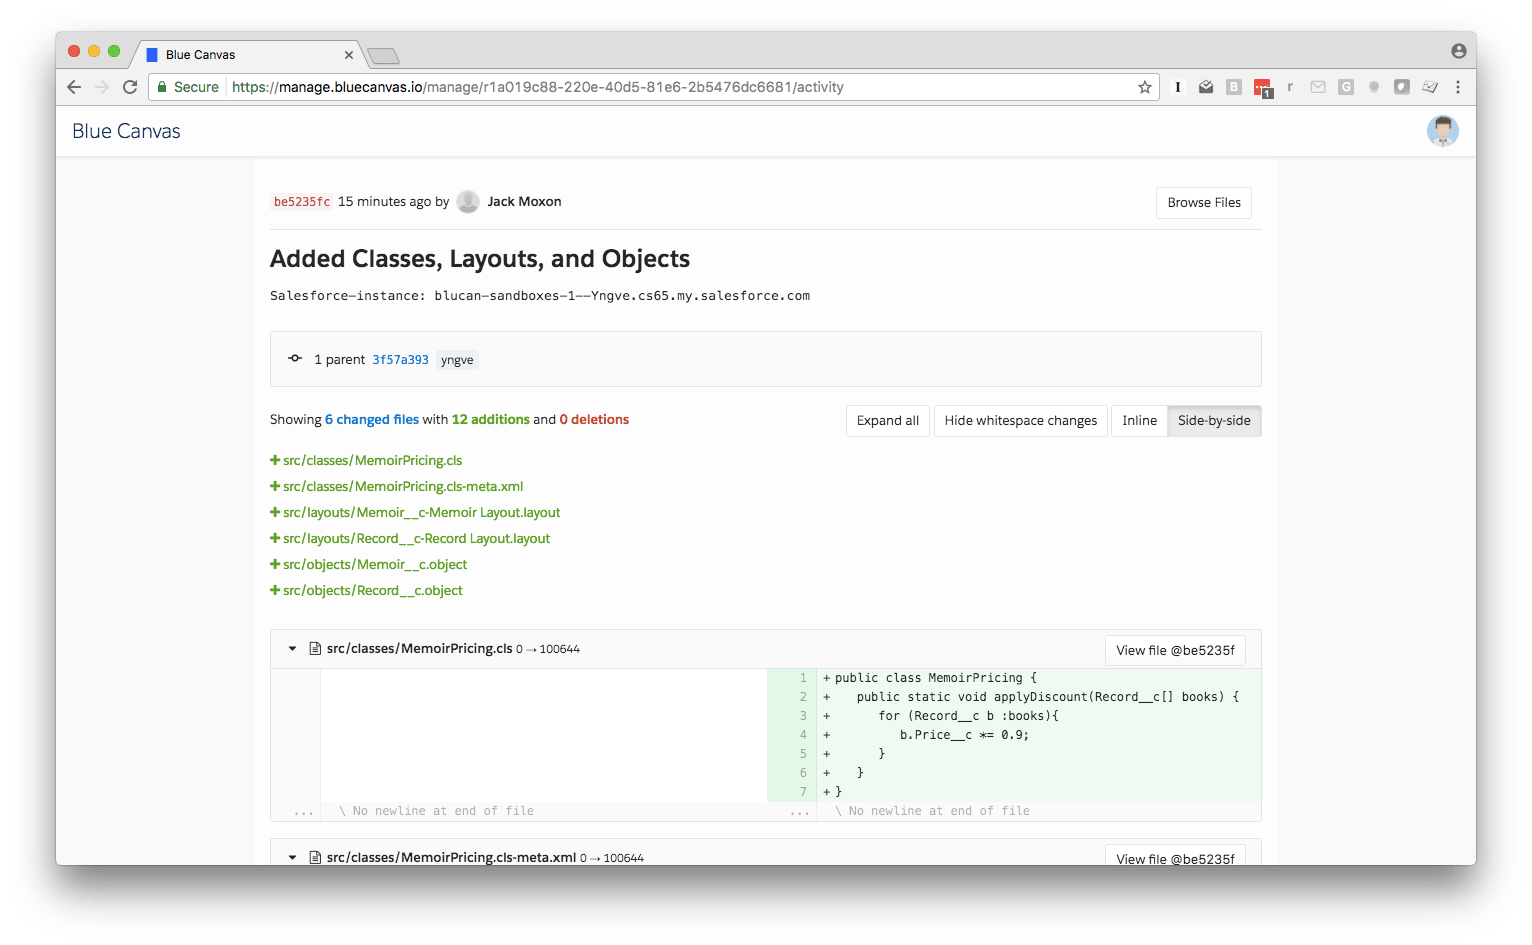1532x945 pixels.
Task: Switch diff view to Side-by-side
Action: coord(1214,421)
